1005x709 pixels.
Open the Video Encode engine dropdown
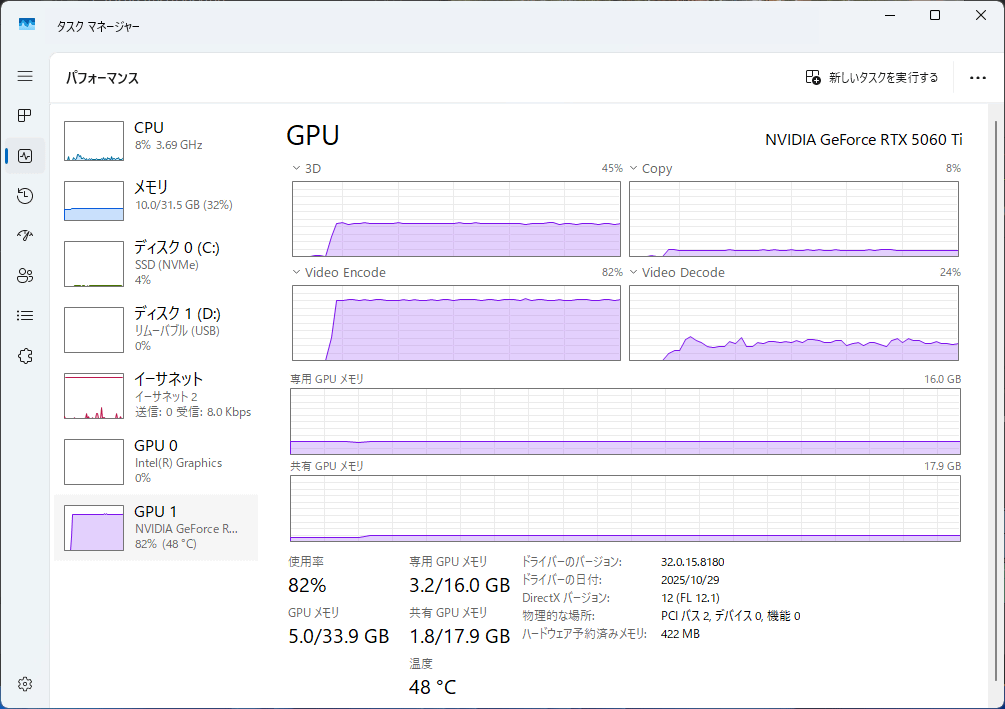click(297, 273)
